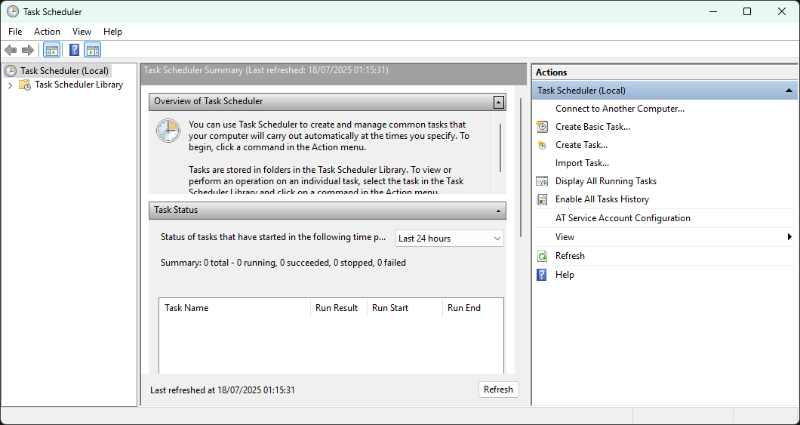Click the Back arrow toolbar icon

click(x=10, y=50)
